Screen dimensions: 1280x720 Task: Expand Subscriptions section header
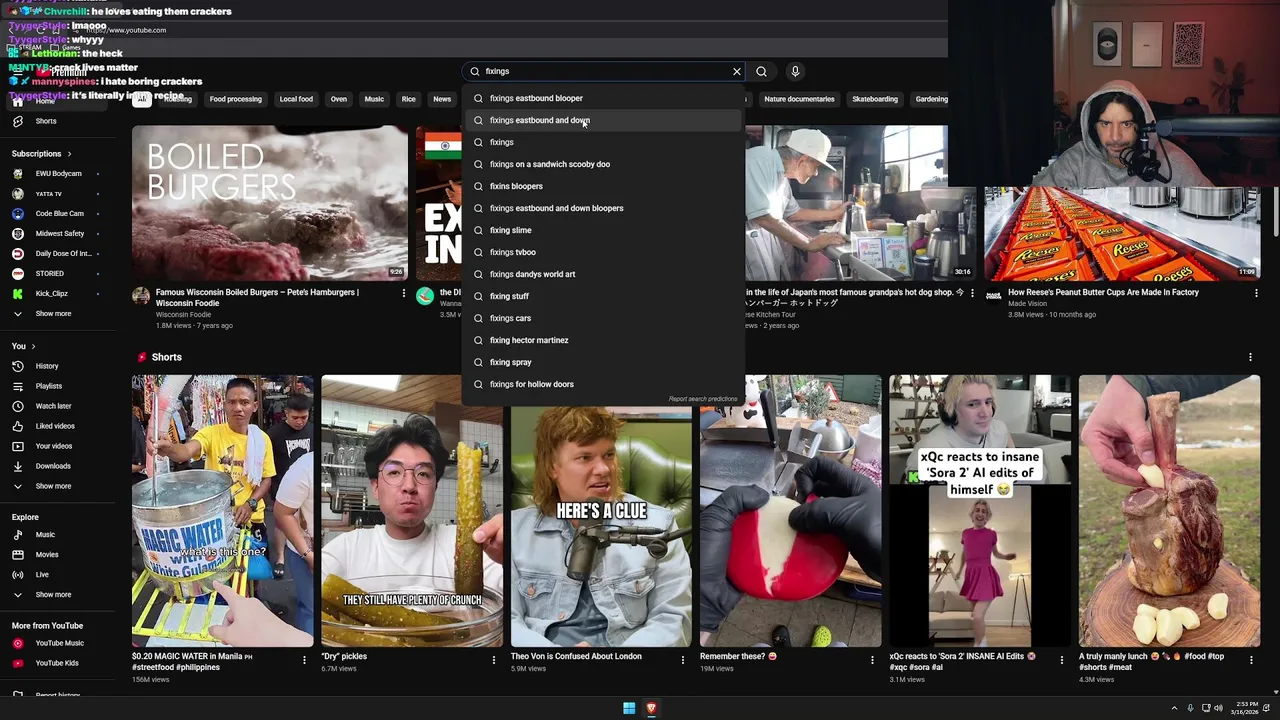(42, 154)
